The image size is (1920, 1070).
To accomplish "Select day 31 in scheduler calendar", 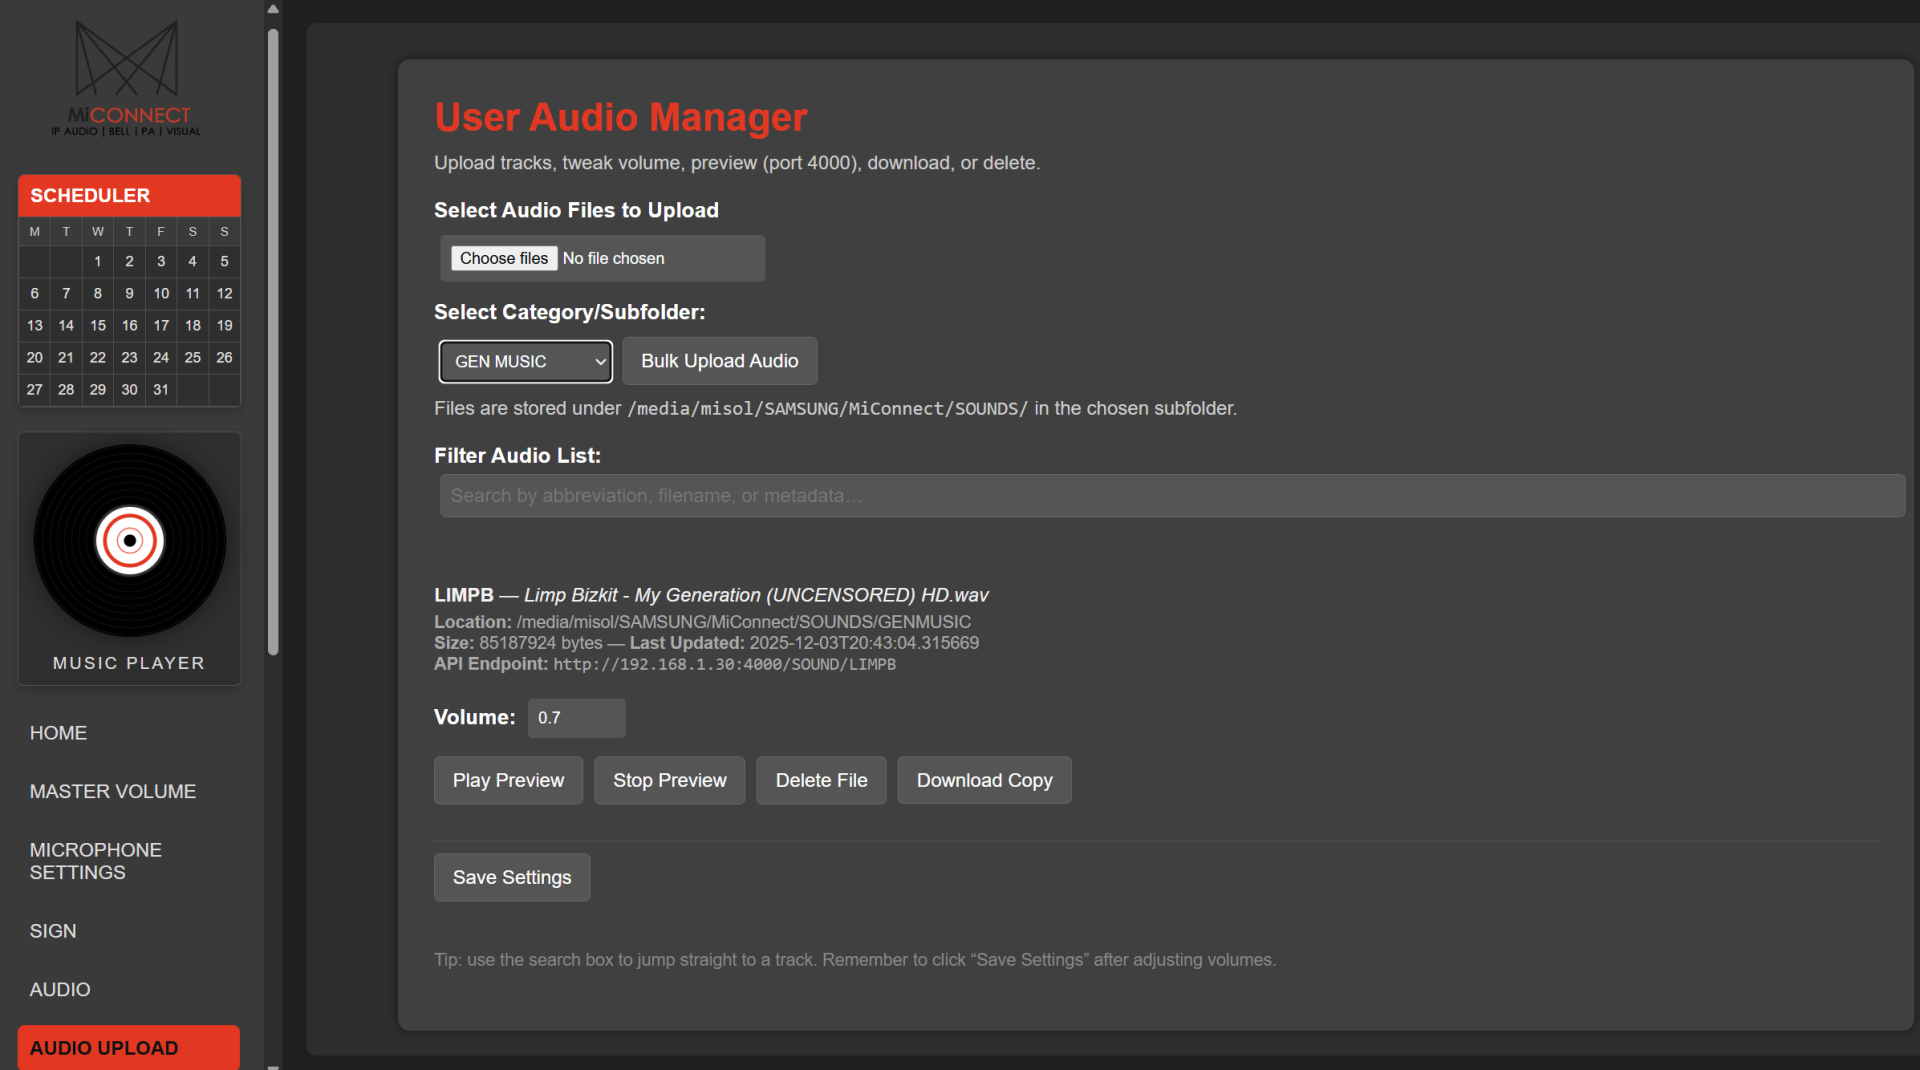I will pos(161,389).
